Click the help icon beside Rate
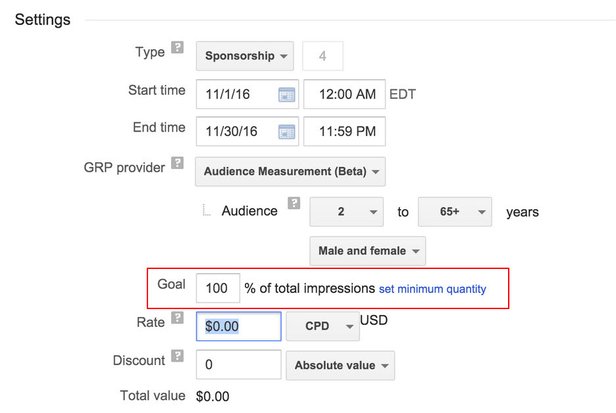616x413 pixels. point(178,318)
